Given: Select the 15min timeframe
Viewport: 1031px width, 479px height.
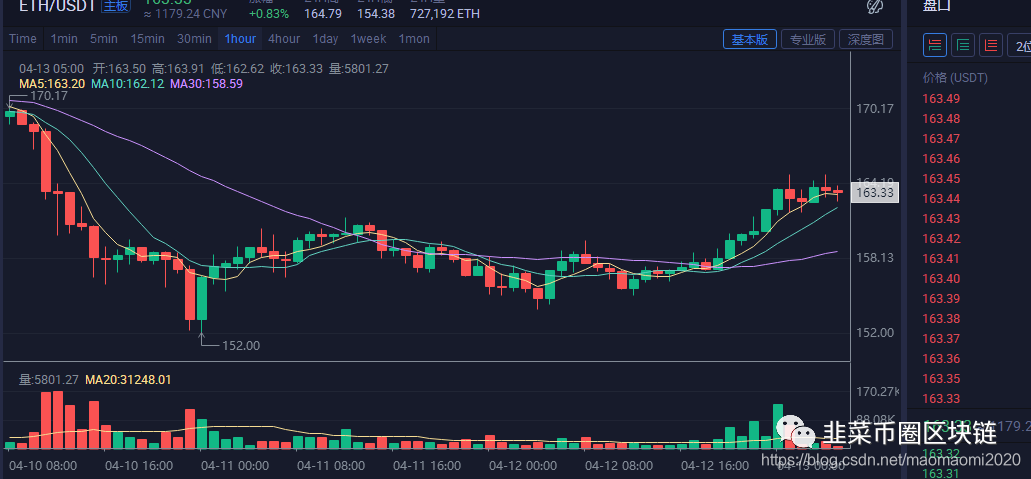Looking at the screenshot, I should click(147, 39).
